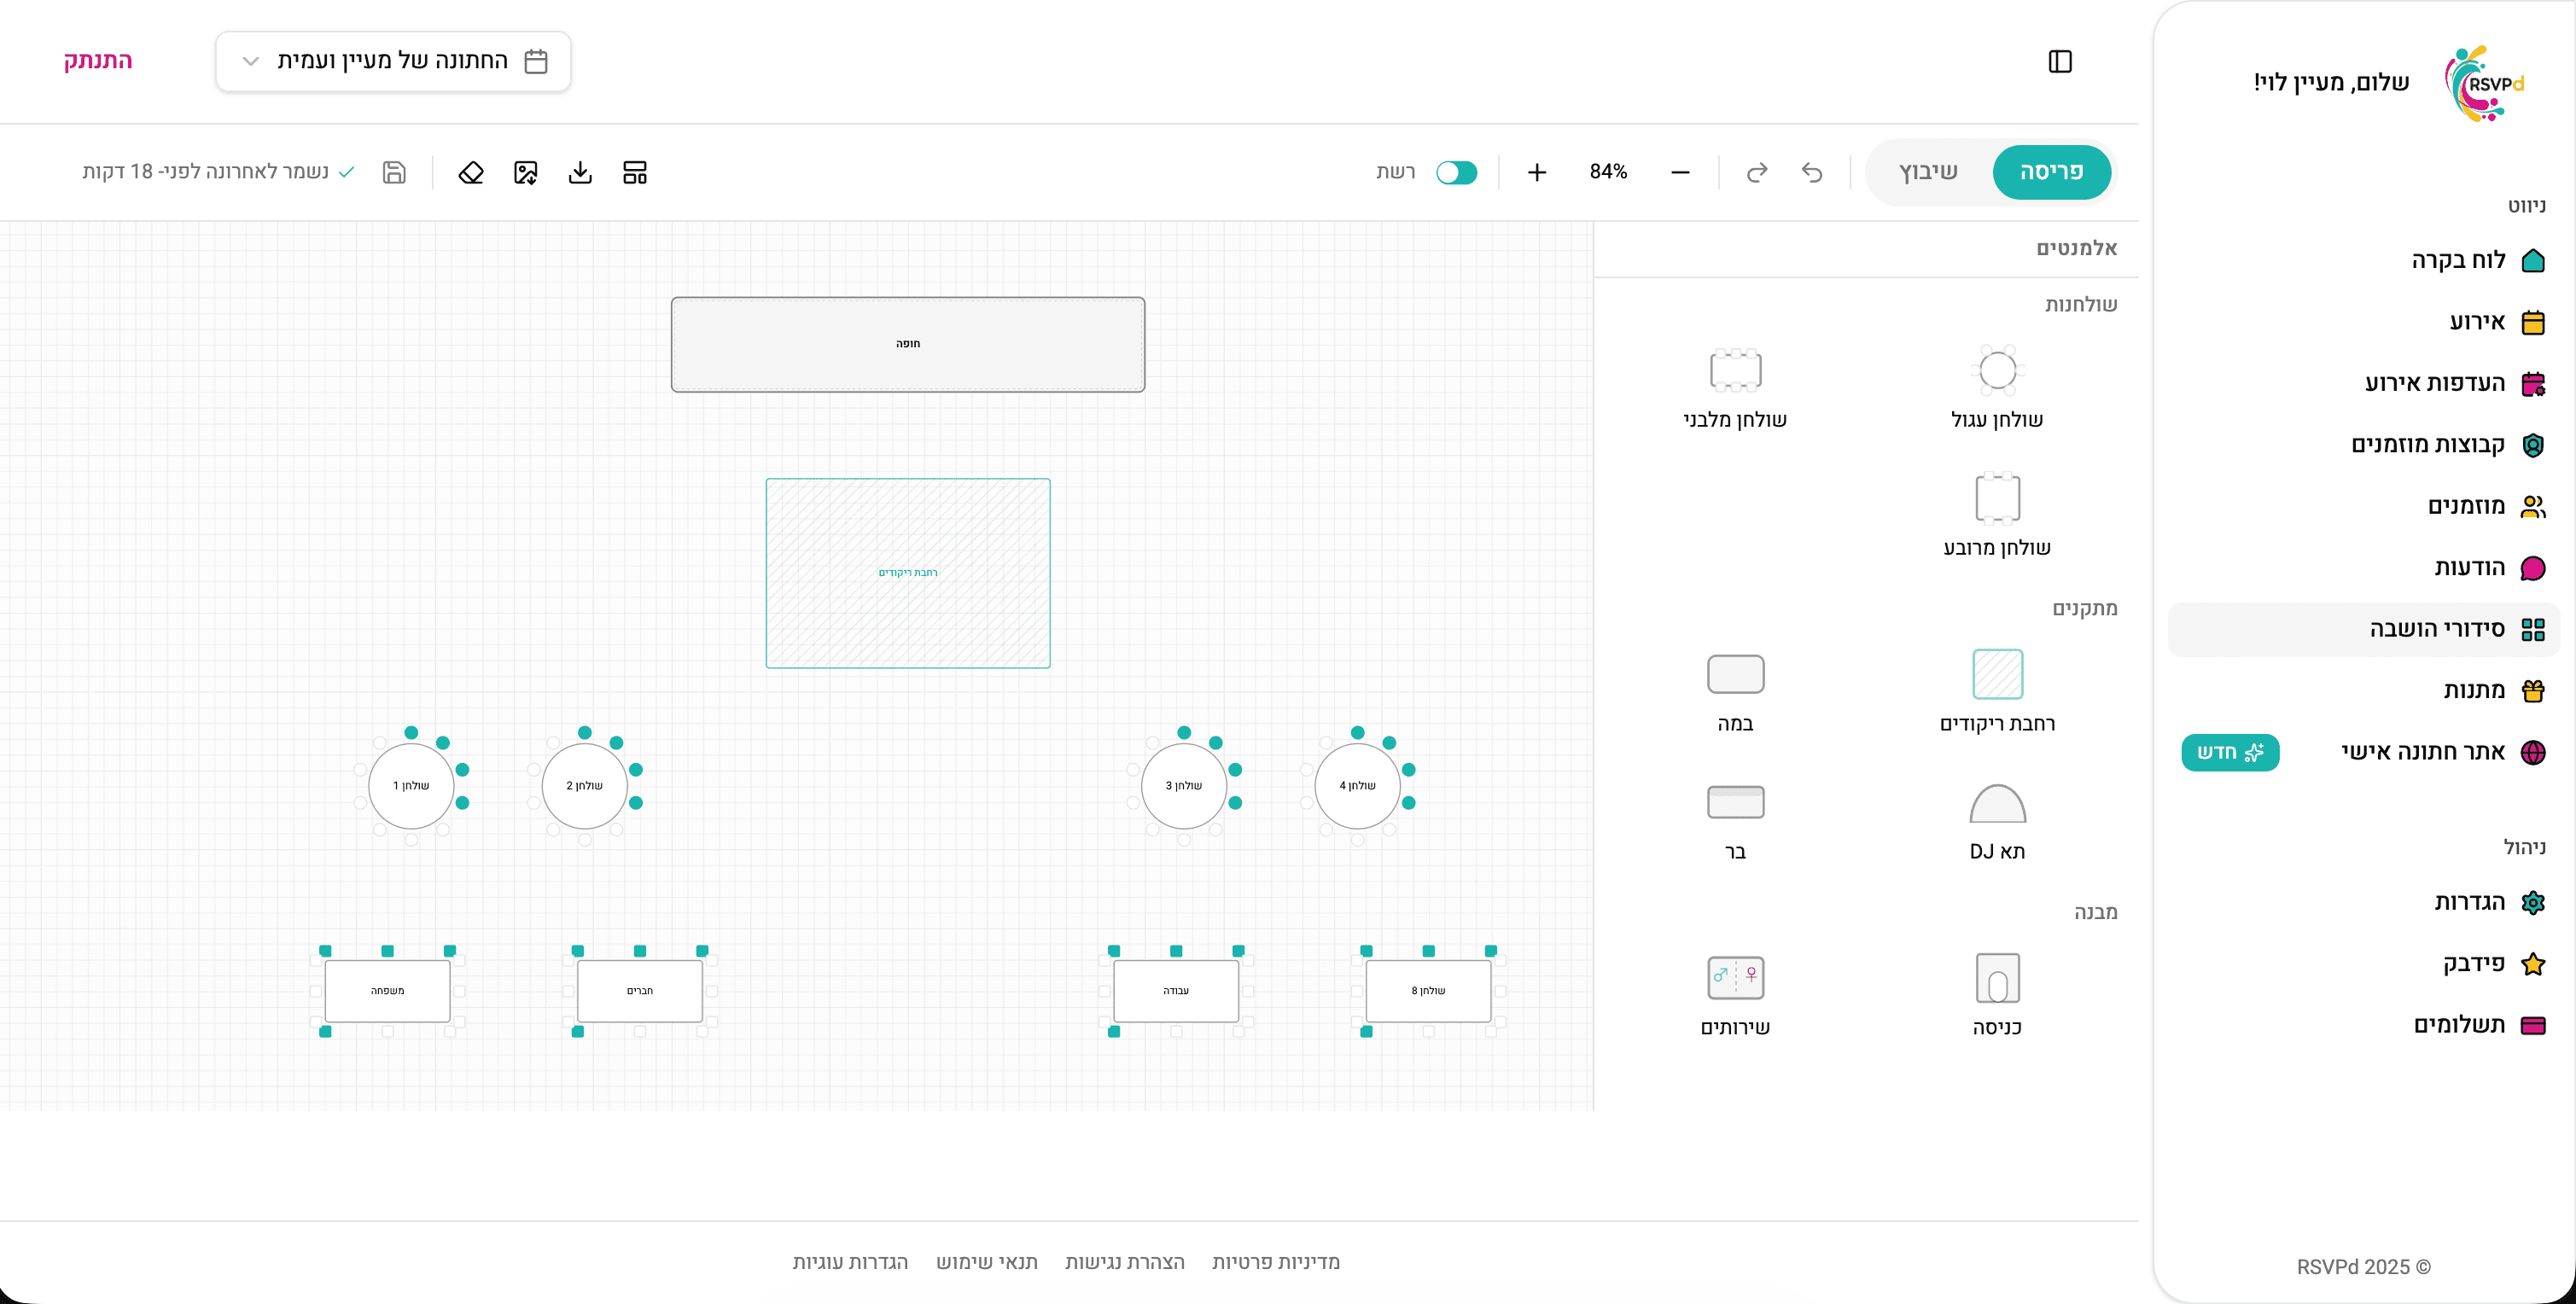This screenshot has width=2576, height=1304.
Task: Toggle the רשת grid switch
Action: pos(1456,172)
